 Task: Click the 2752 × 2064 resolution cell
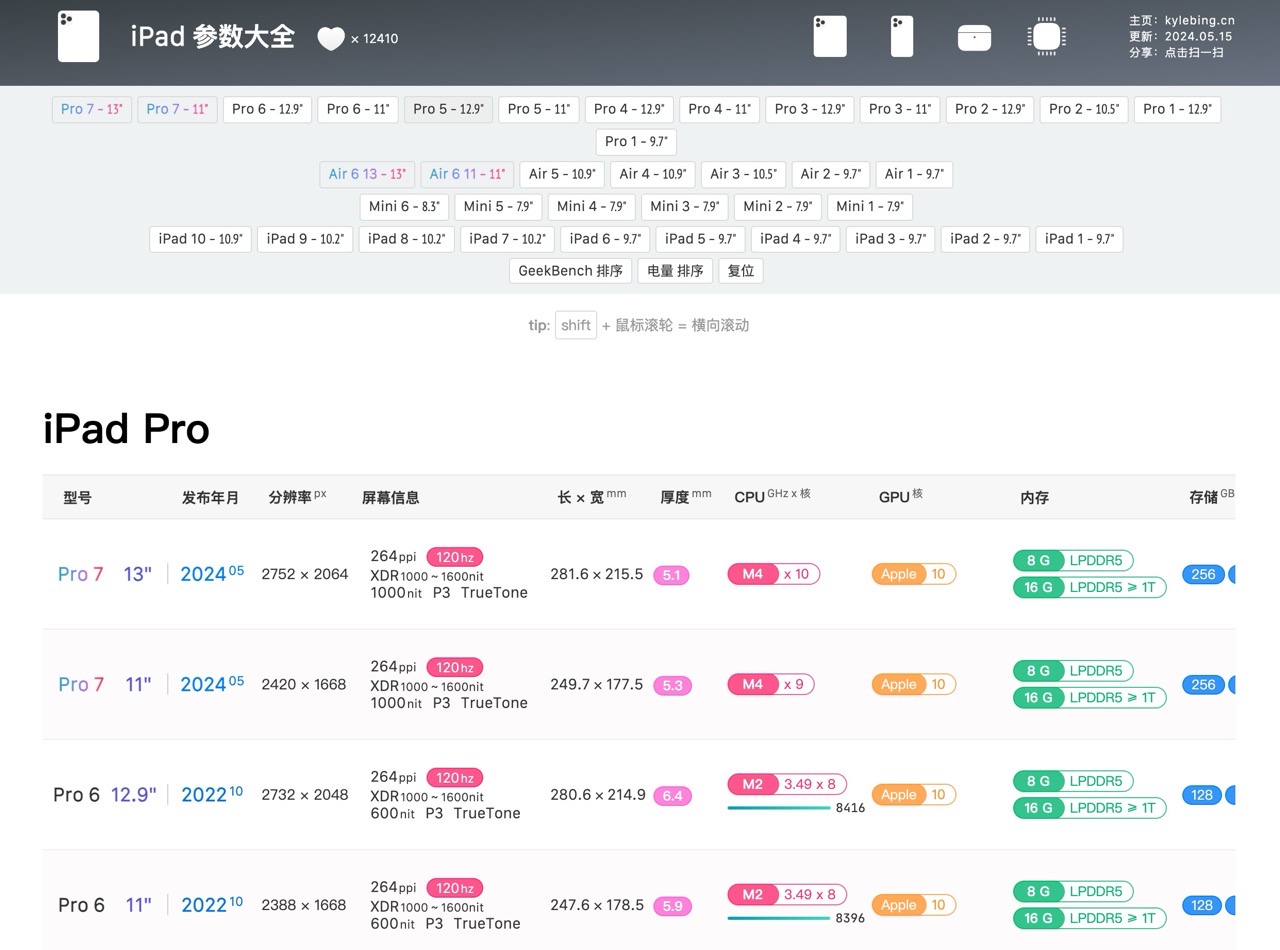pos(305,574)
